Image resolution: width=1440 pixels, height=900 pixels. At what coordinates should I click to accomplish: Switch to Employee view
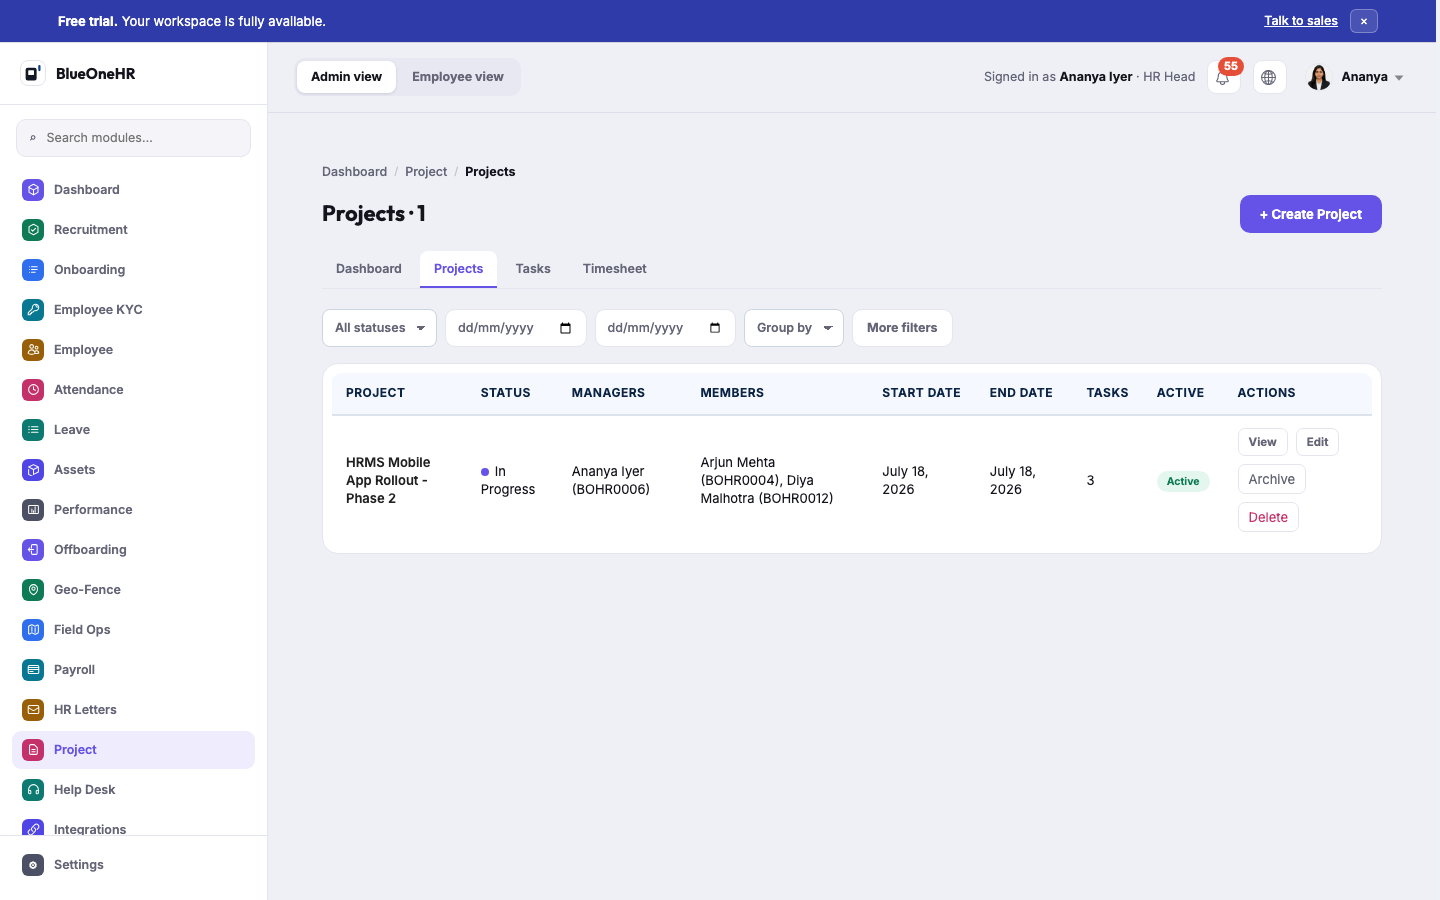pos(458,77)
